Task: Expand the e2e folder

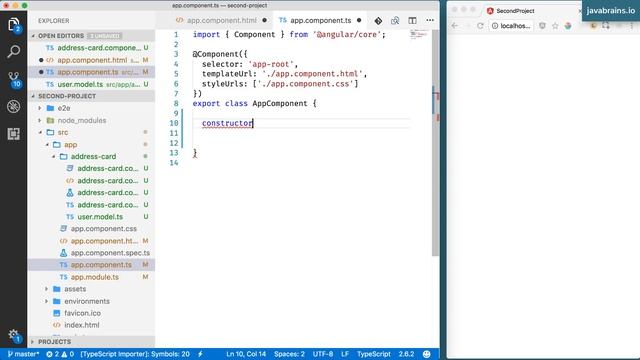Action: point(40,108)
